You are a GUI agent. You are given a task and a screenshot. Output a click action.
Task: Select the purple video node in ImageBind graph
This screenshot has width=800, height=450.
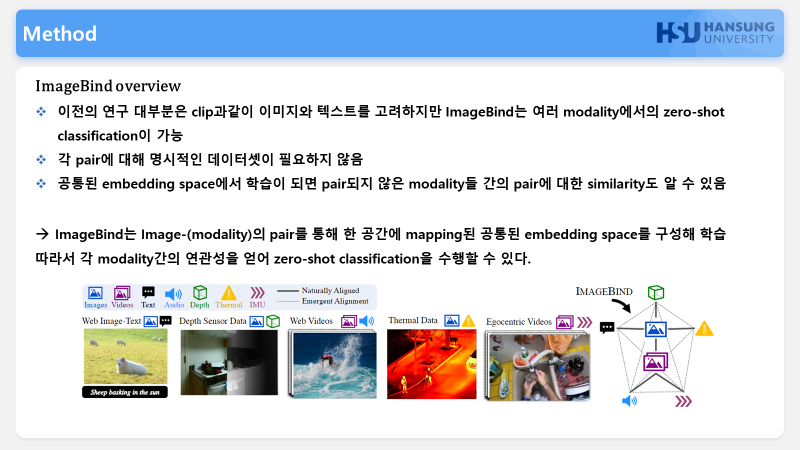pos(655,361)
